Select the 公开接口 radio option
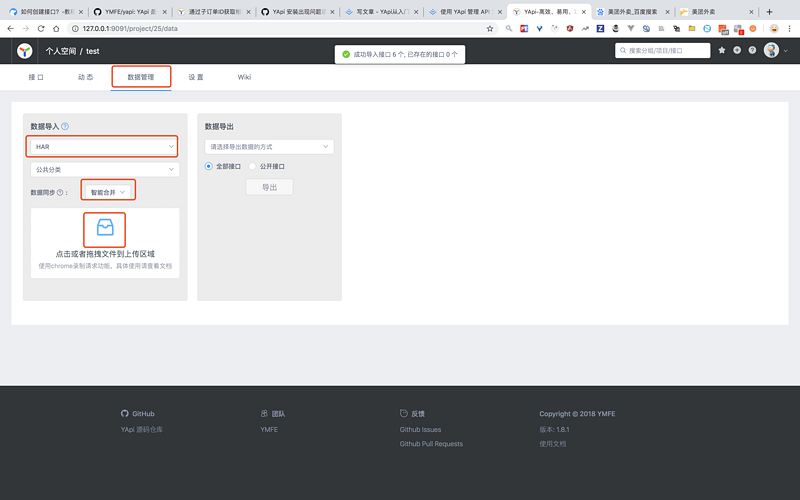 click(x=252, y=166)
